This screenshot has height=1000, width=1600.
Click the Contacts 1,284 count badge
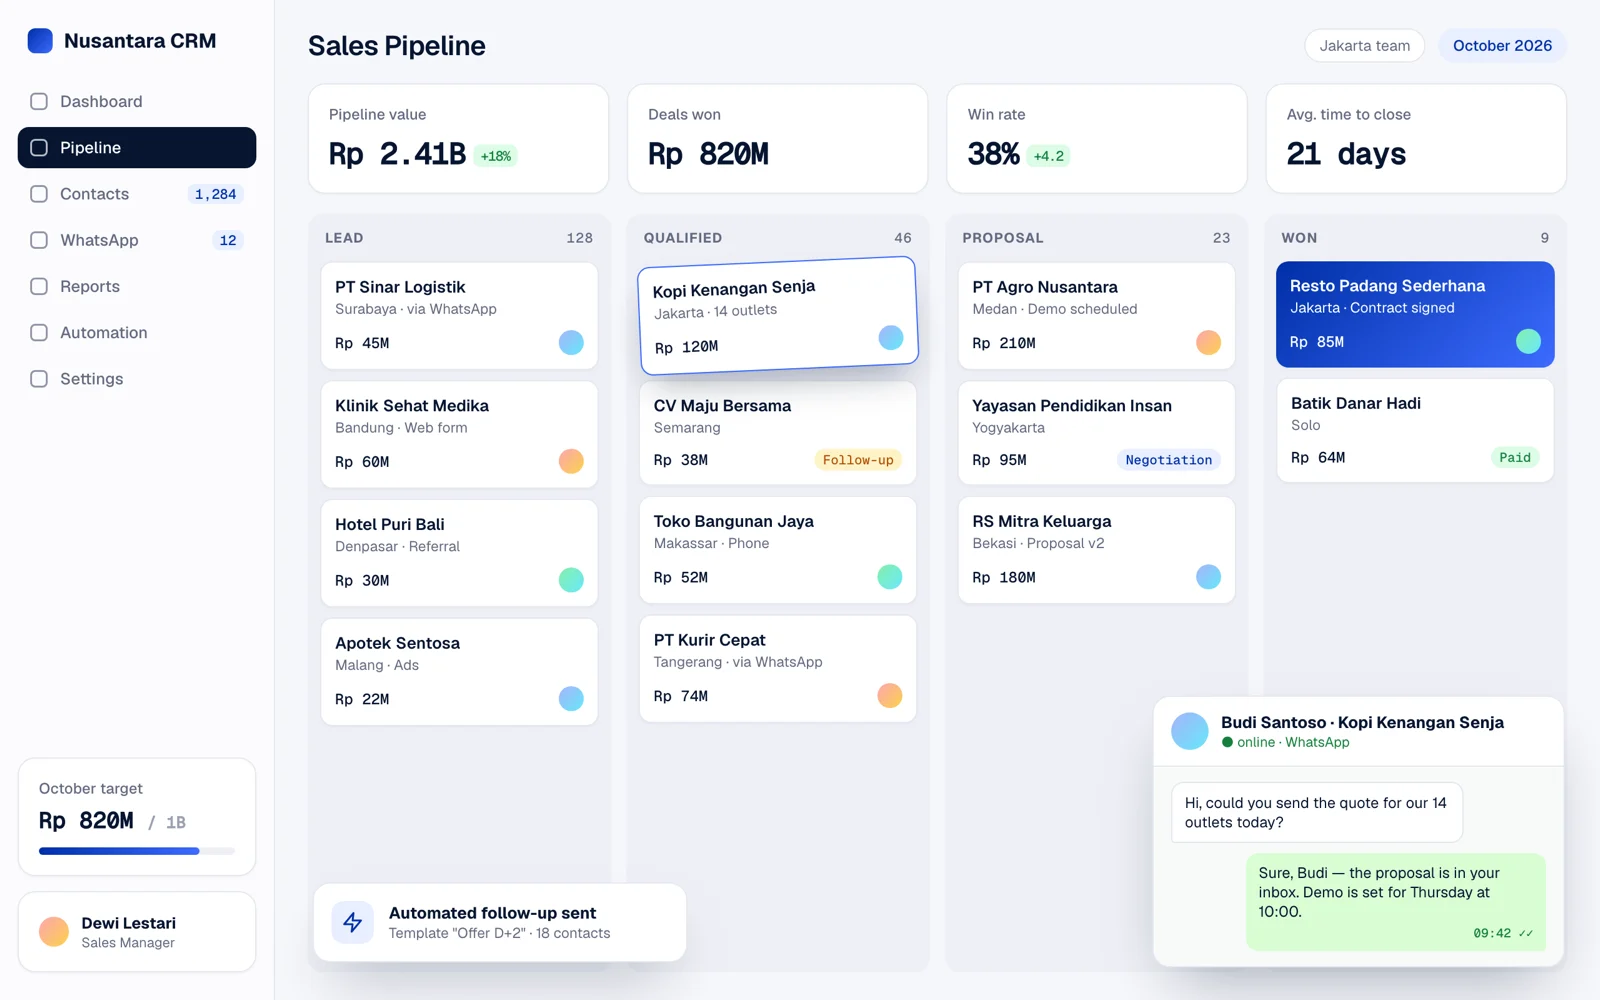216,194
